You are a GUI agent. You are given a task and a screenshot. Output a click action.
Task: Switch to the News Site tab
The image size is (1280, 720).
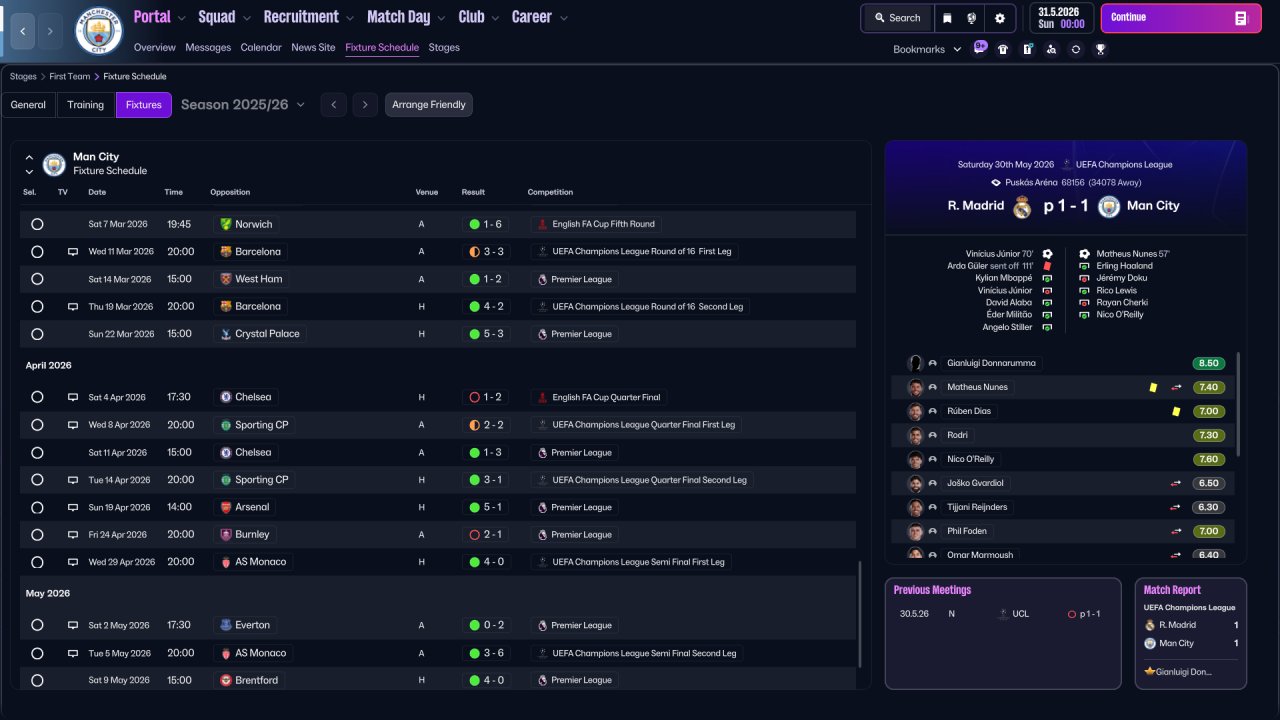313,47
